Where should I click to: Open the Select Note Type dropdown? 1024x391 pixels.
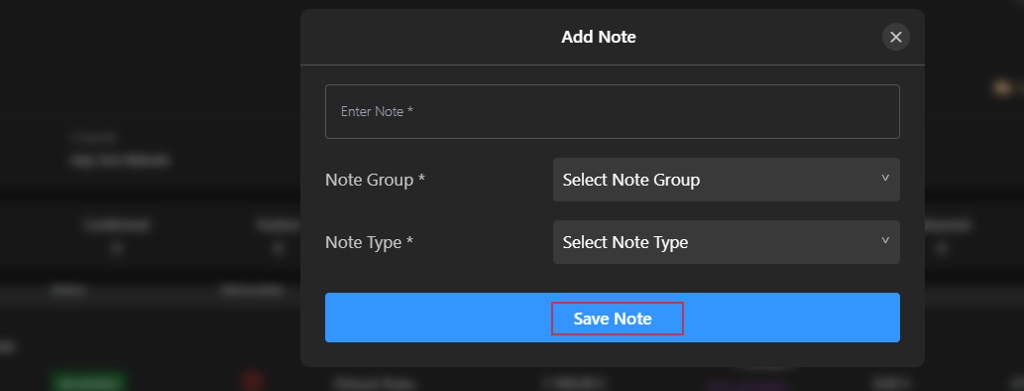[726, 242]
